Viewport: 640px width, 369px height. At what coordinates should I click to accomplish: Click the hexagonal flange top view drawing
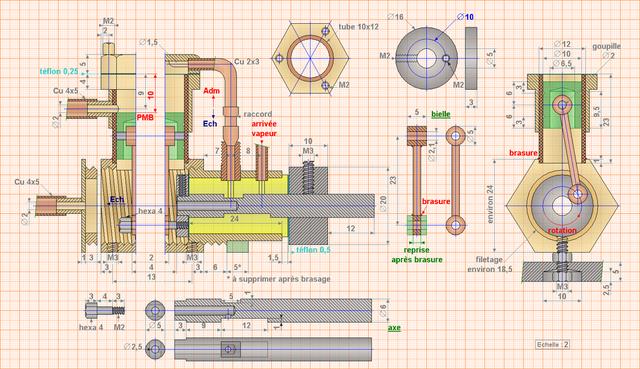pyautogui.click(x=311, y=59)
